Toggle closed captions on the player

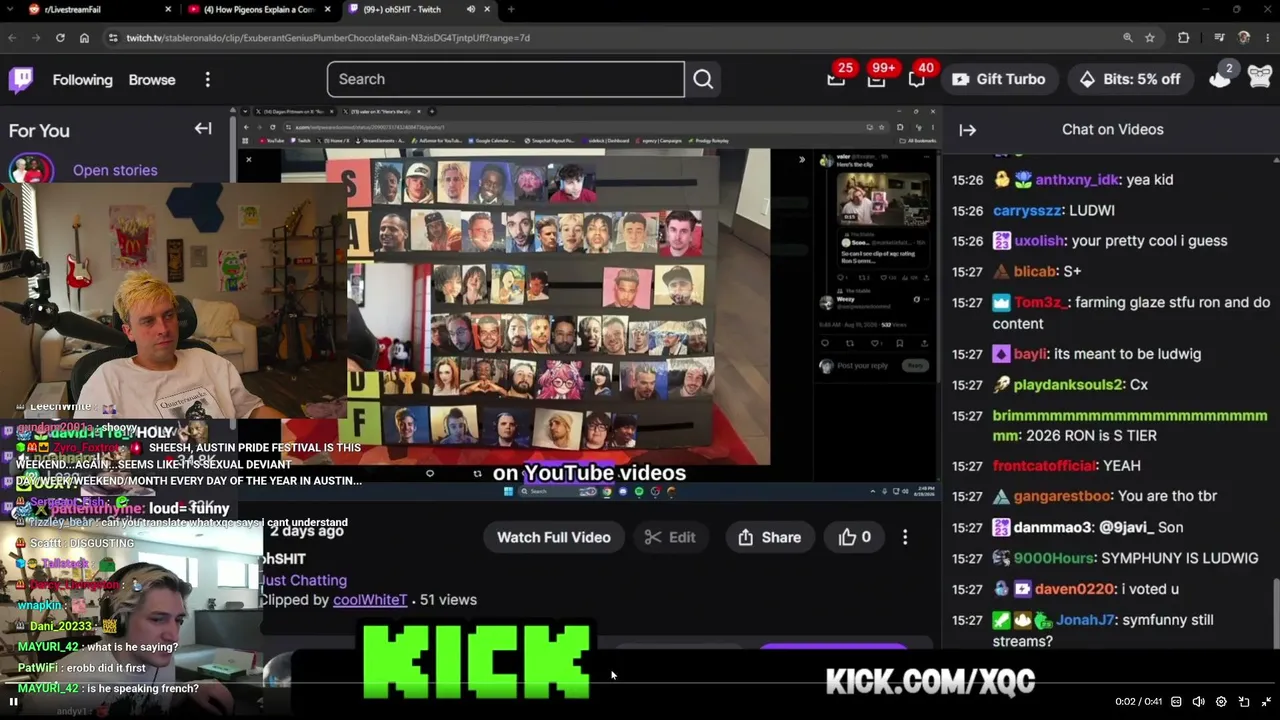(x=1176, y=702)
